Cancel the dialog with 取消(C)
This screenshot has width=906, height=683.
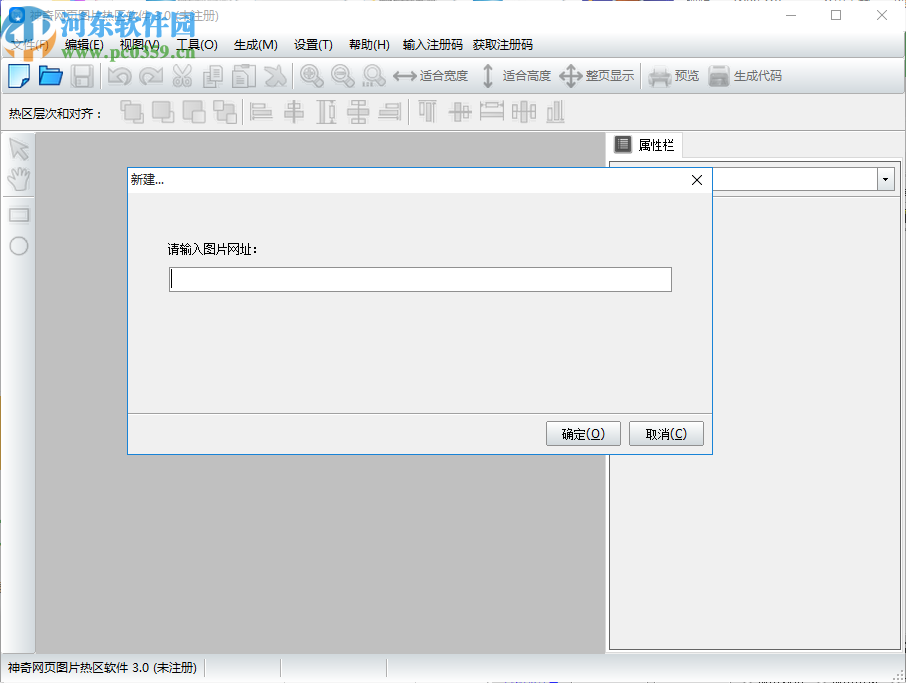(666, 433)
